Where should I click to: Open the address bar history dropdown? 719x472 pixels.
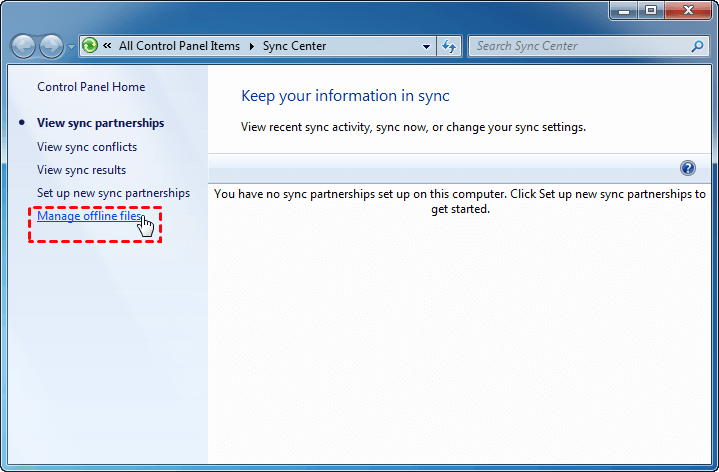click(427, 46)
